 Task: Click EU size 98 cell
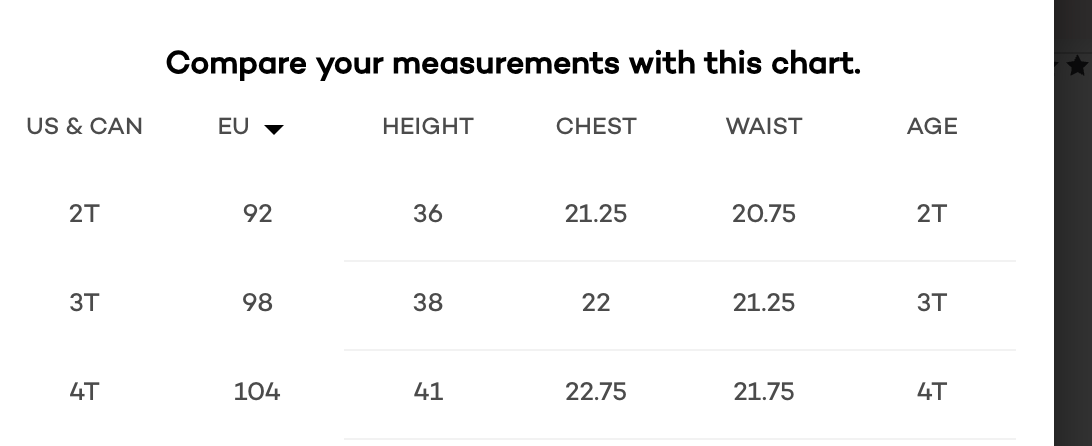(257, 302)
